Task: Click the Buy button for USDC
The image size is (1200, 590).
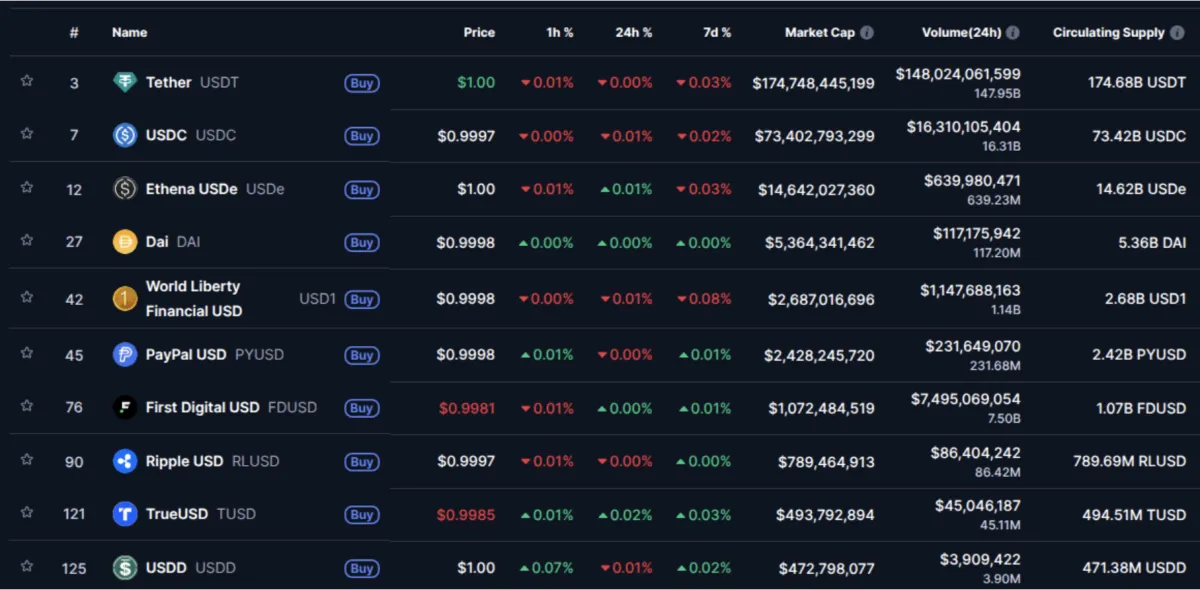Action: coord(362,136)
